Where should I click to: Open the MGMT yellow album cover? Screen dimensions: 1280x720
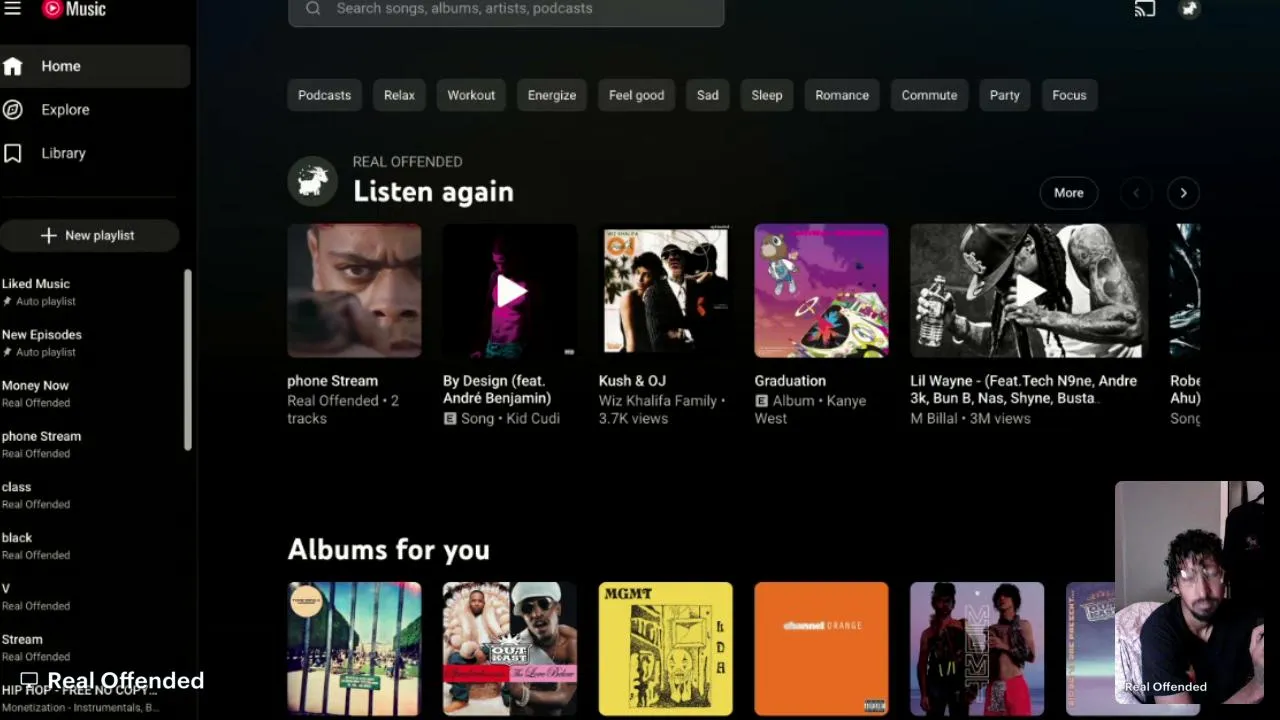pyautogui.click(x=666, y=649)
